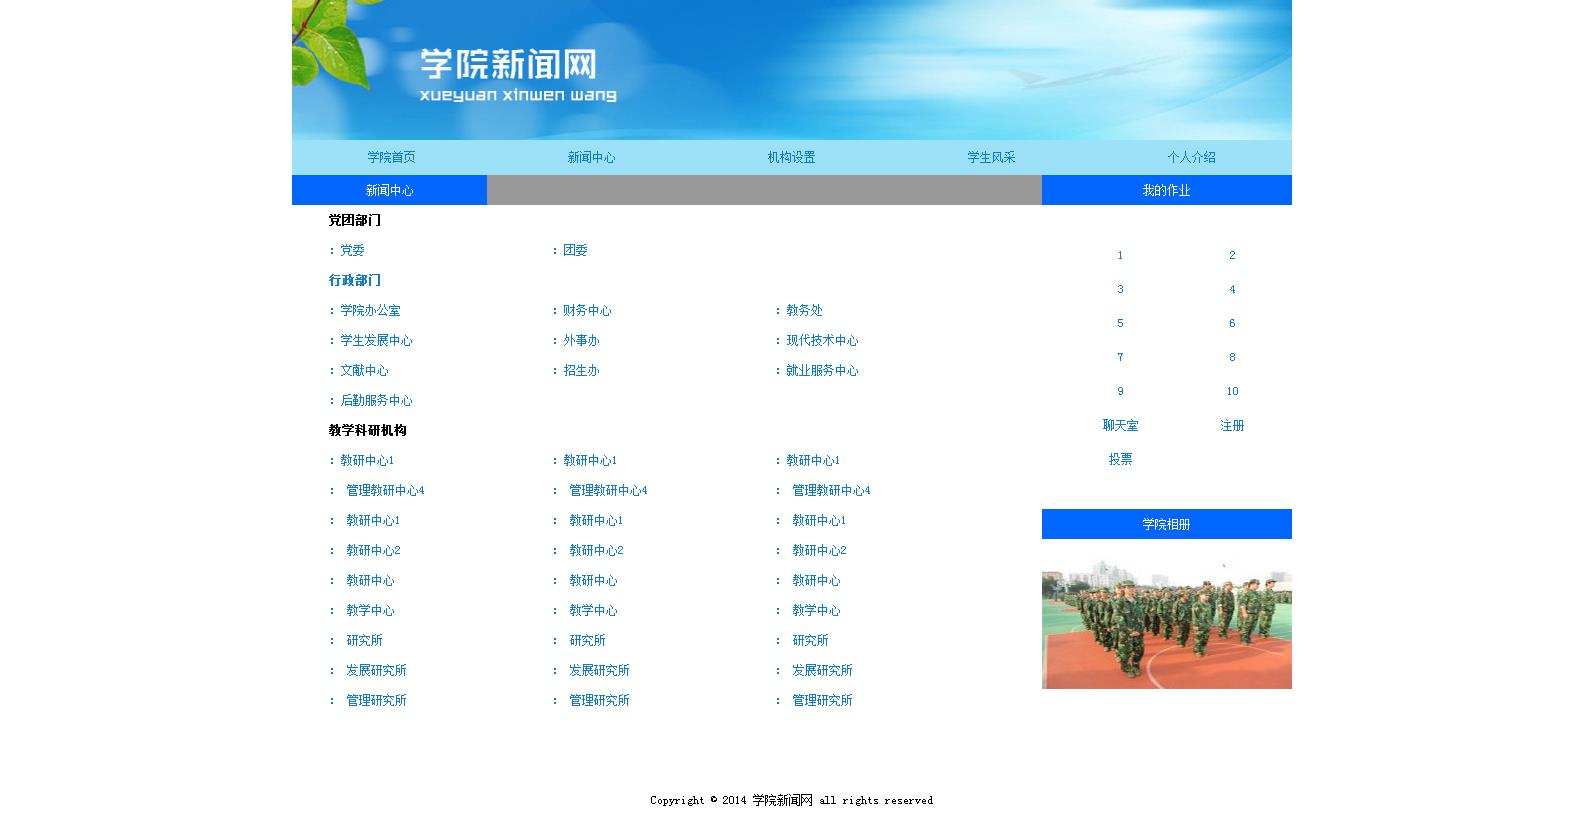Click the 注册 register link
Screen dimensions: 1583x825
point(1232,425)
